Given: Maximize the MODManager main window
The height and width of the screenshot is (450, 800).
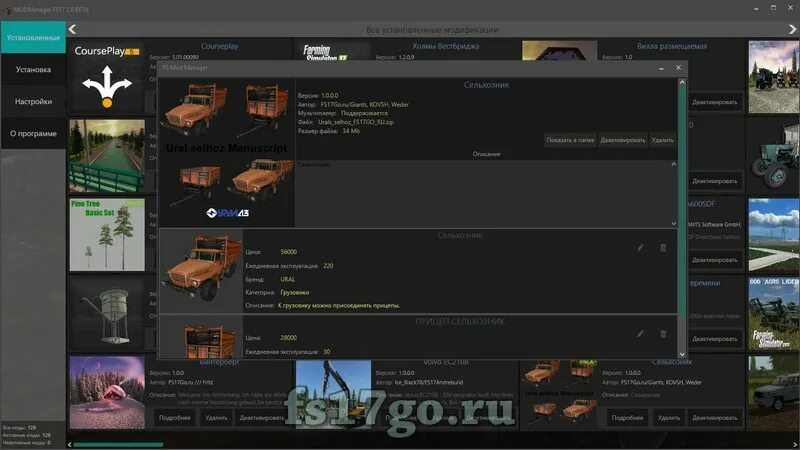Looking at the screenshot, I should click(x=773, y=8).
